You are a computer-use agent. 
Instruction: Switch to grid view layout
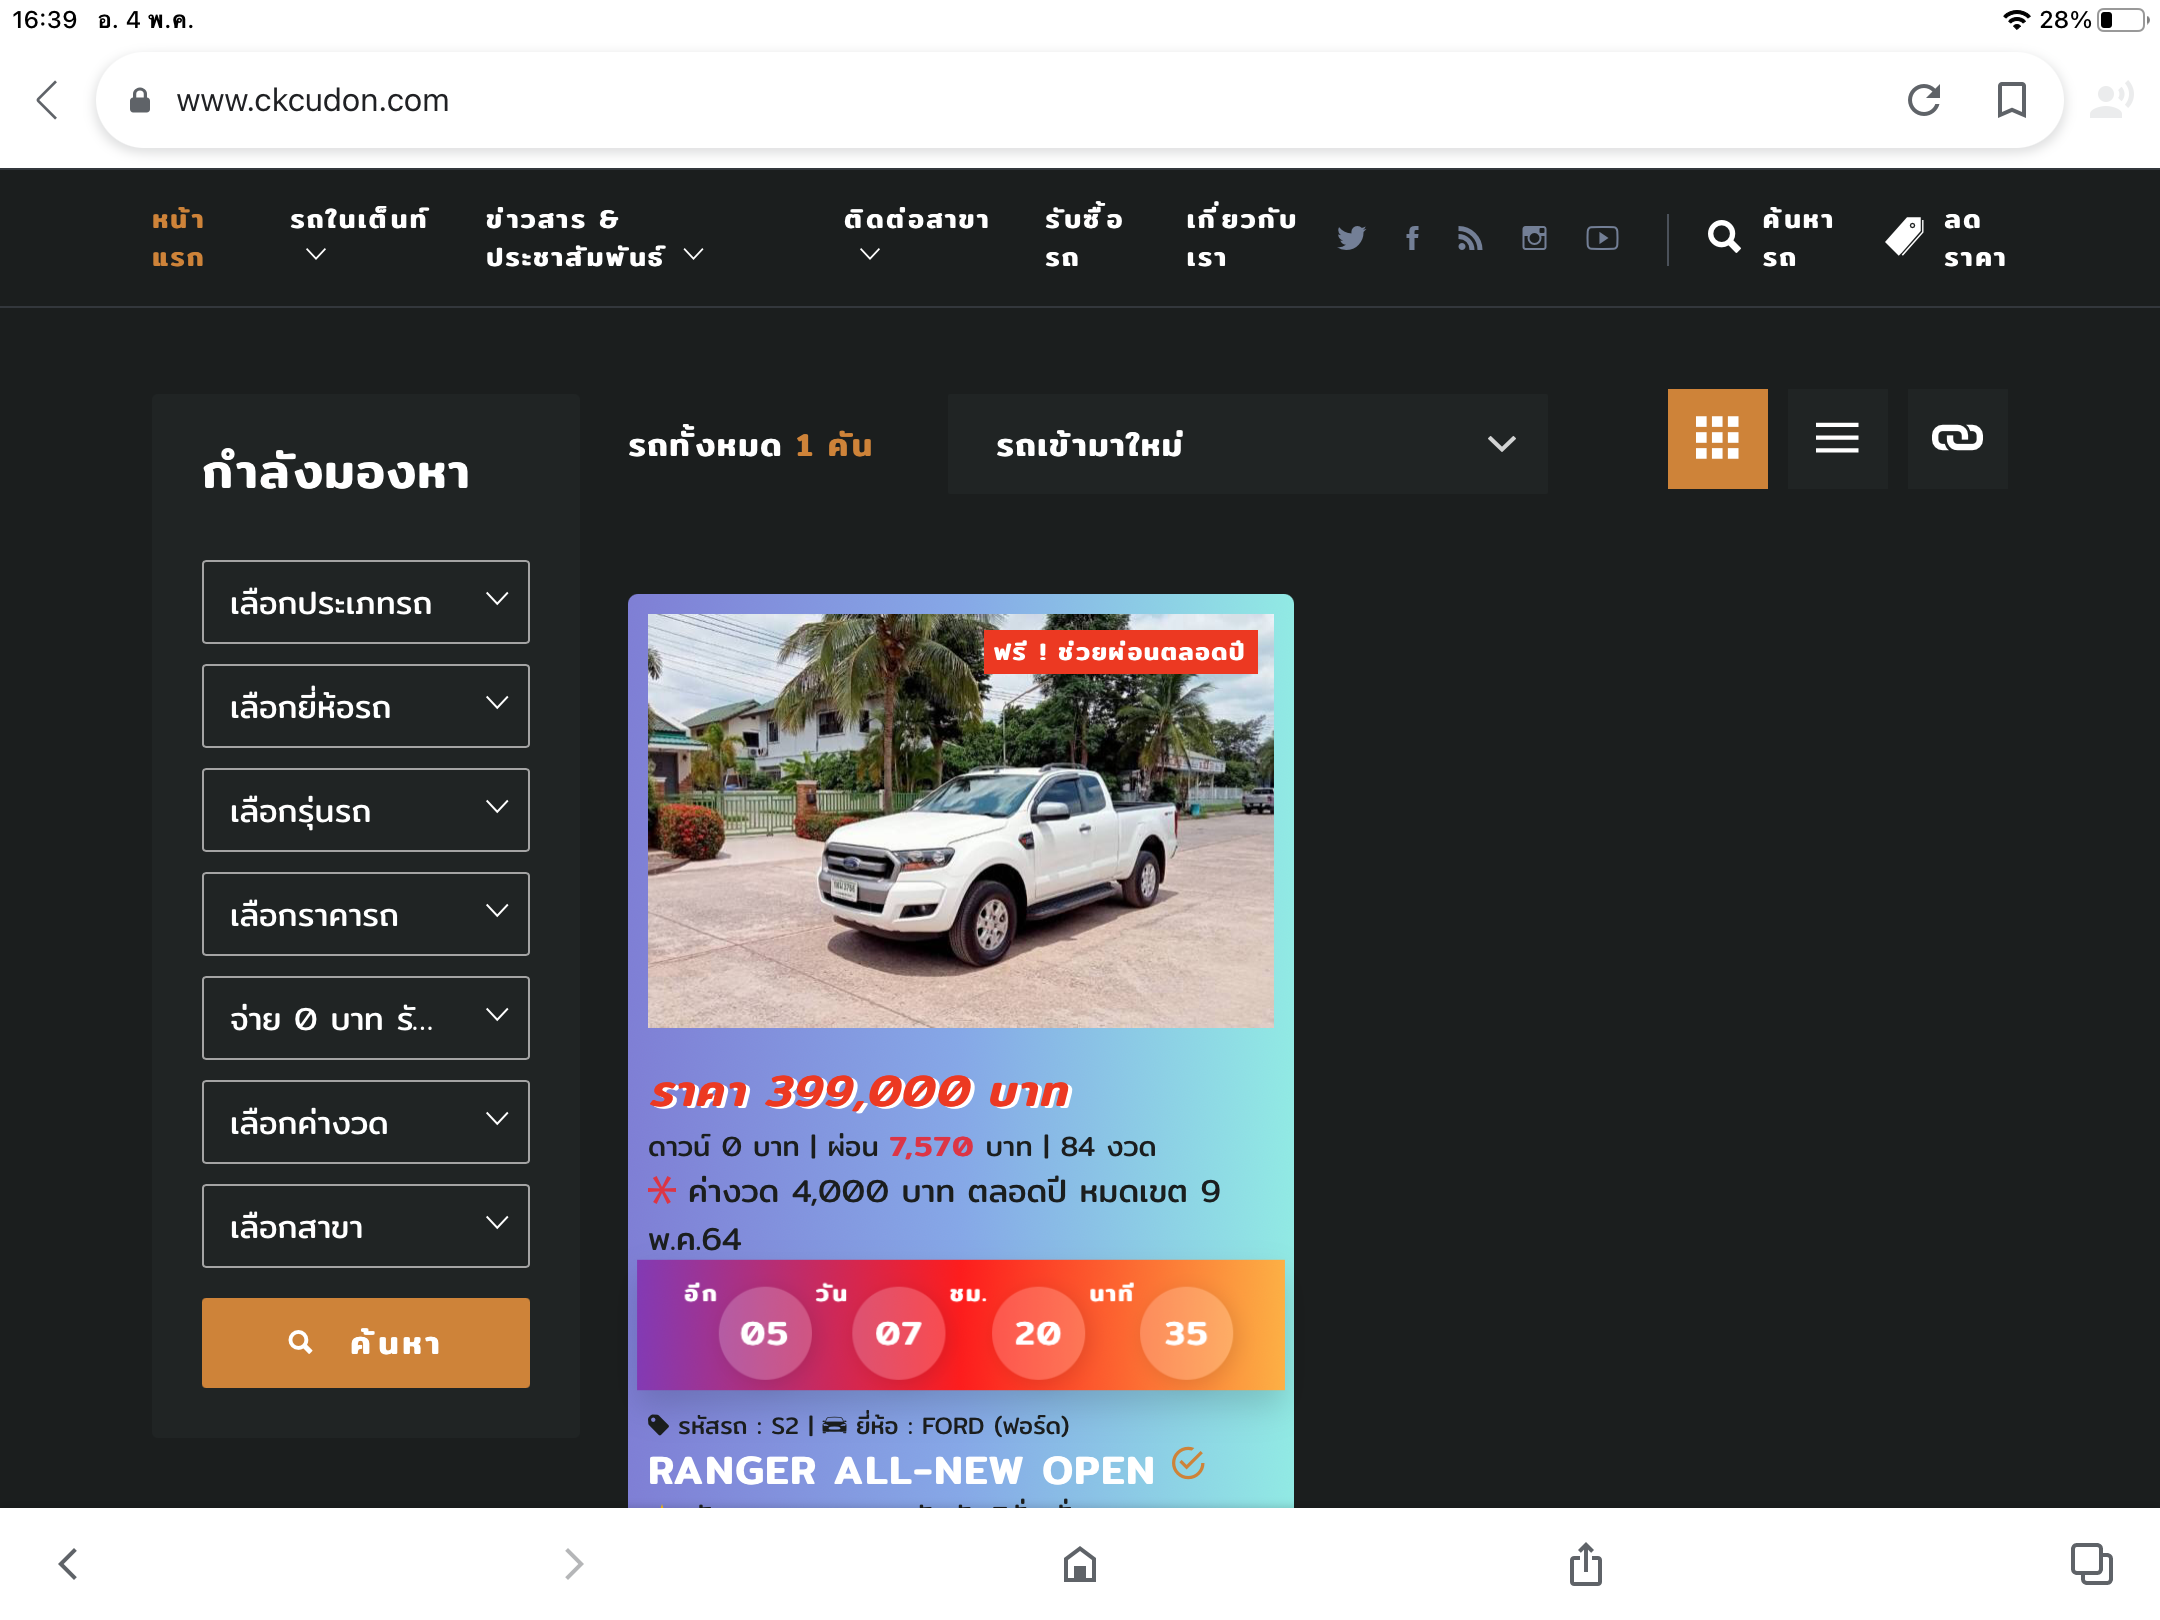(1717, 438)
